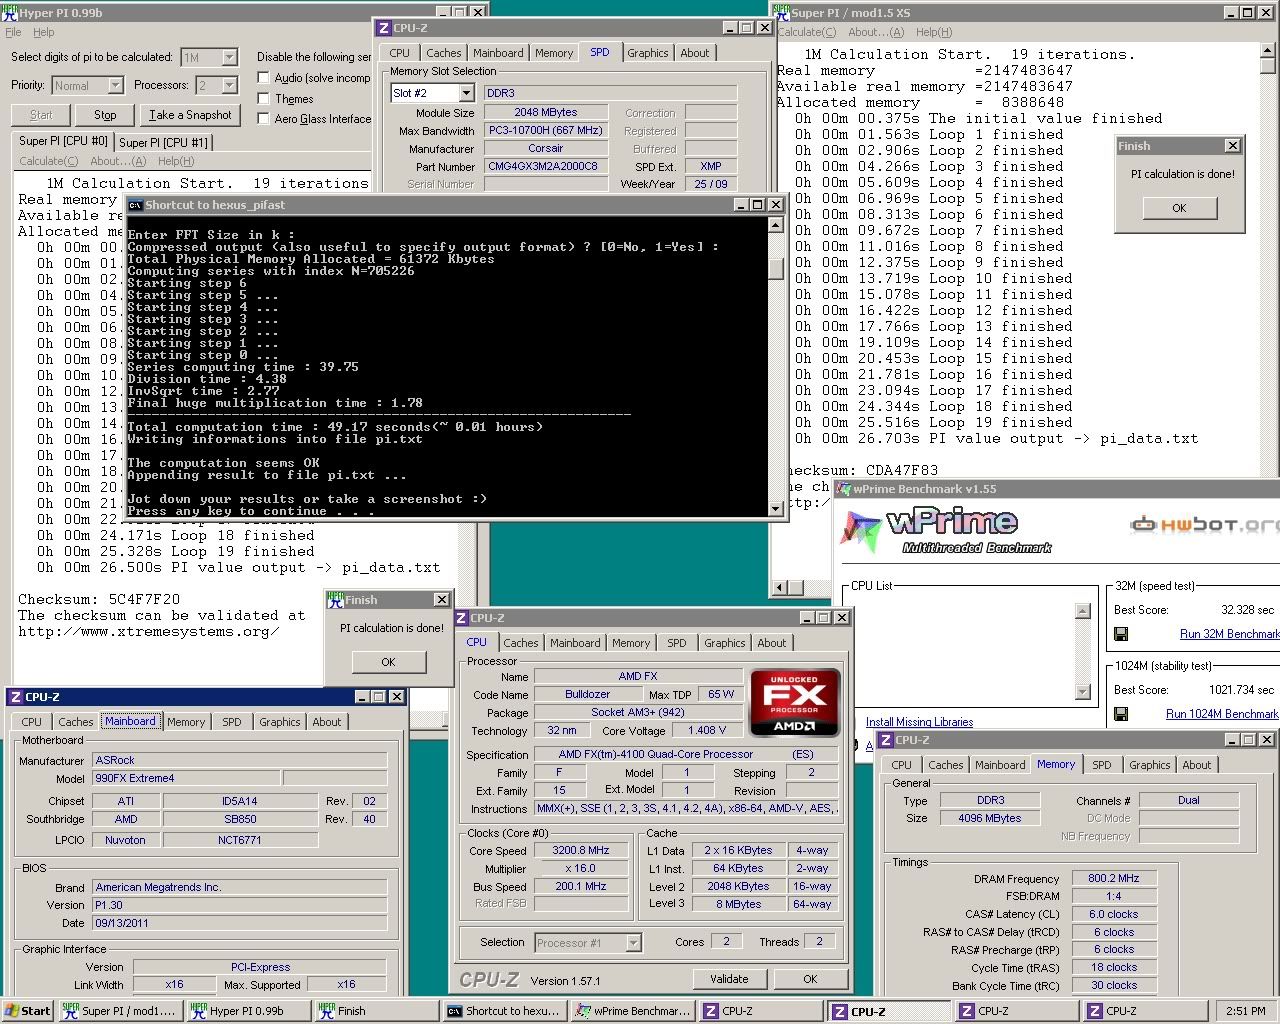1280x1024 pixels.
Task: Click Super PI / mod1.5 XS title bar icon
Action: pyautogui.click(x=782, y=12)
